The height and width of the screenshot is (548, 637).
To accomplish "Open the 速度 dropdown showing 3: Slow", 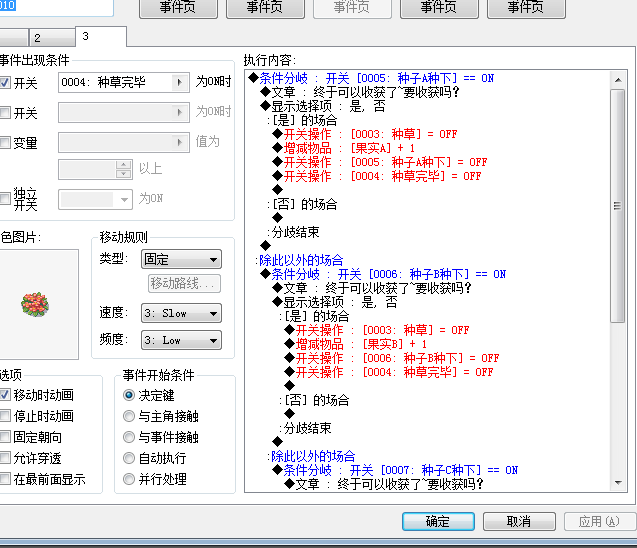I will [181, 313].
